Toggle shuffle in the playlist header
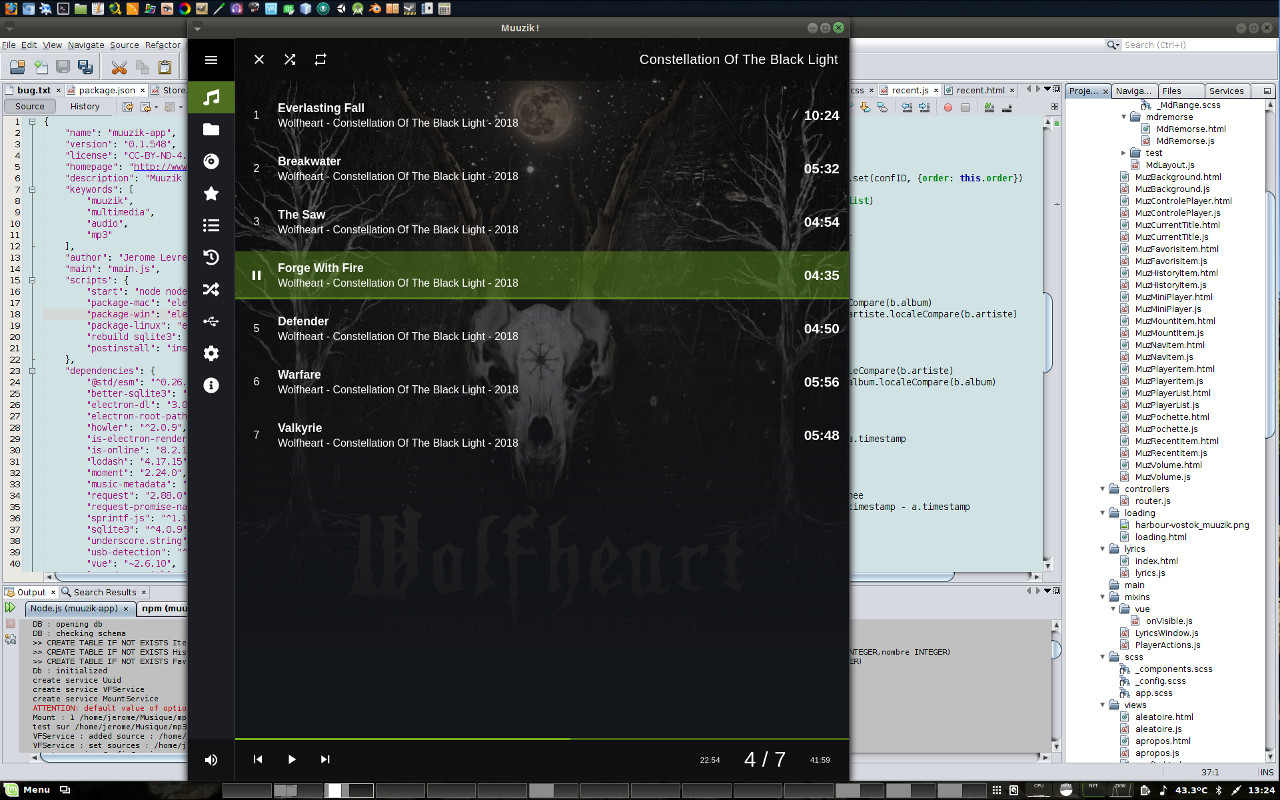This screenshot has width=1280, height=800. (290, 60)
